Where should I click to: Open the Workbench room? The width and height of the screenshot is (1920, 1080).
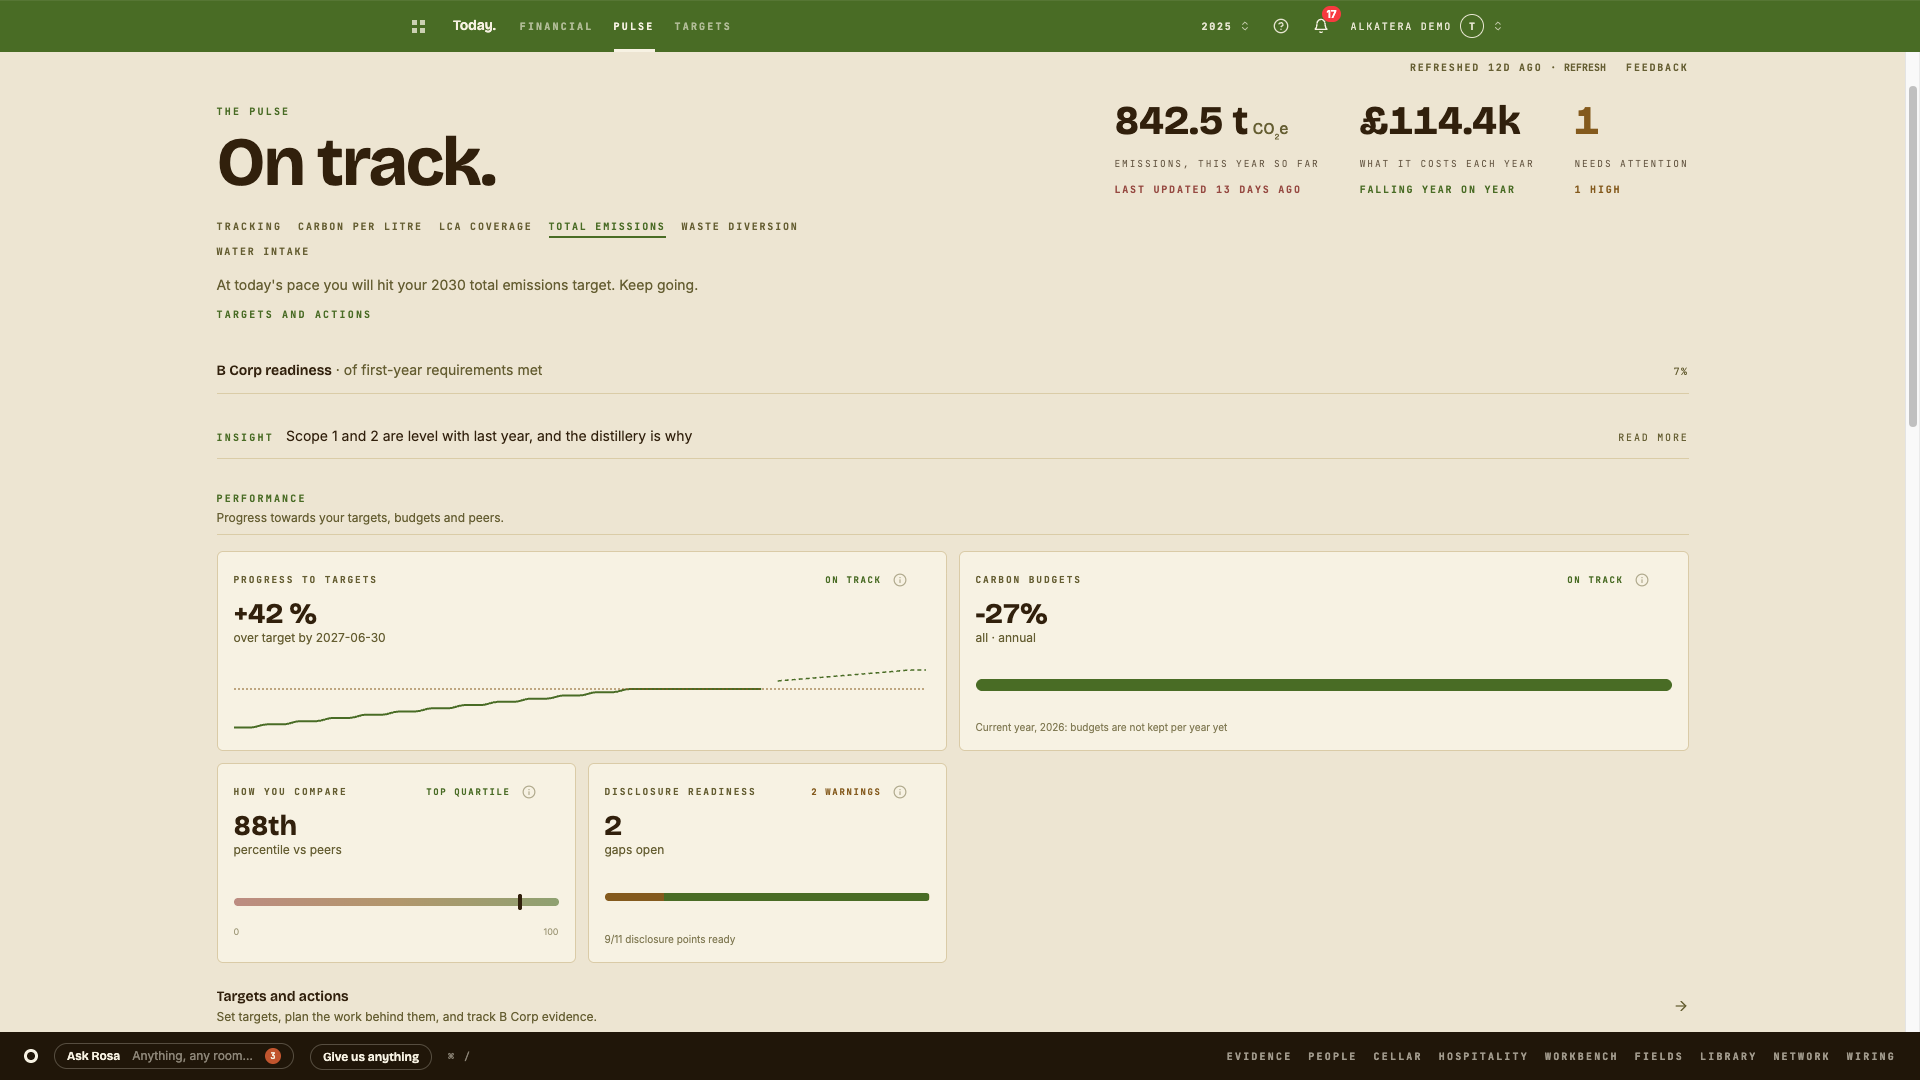(1581, 1057)
